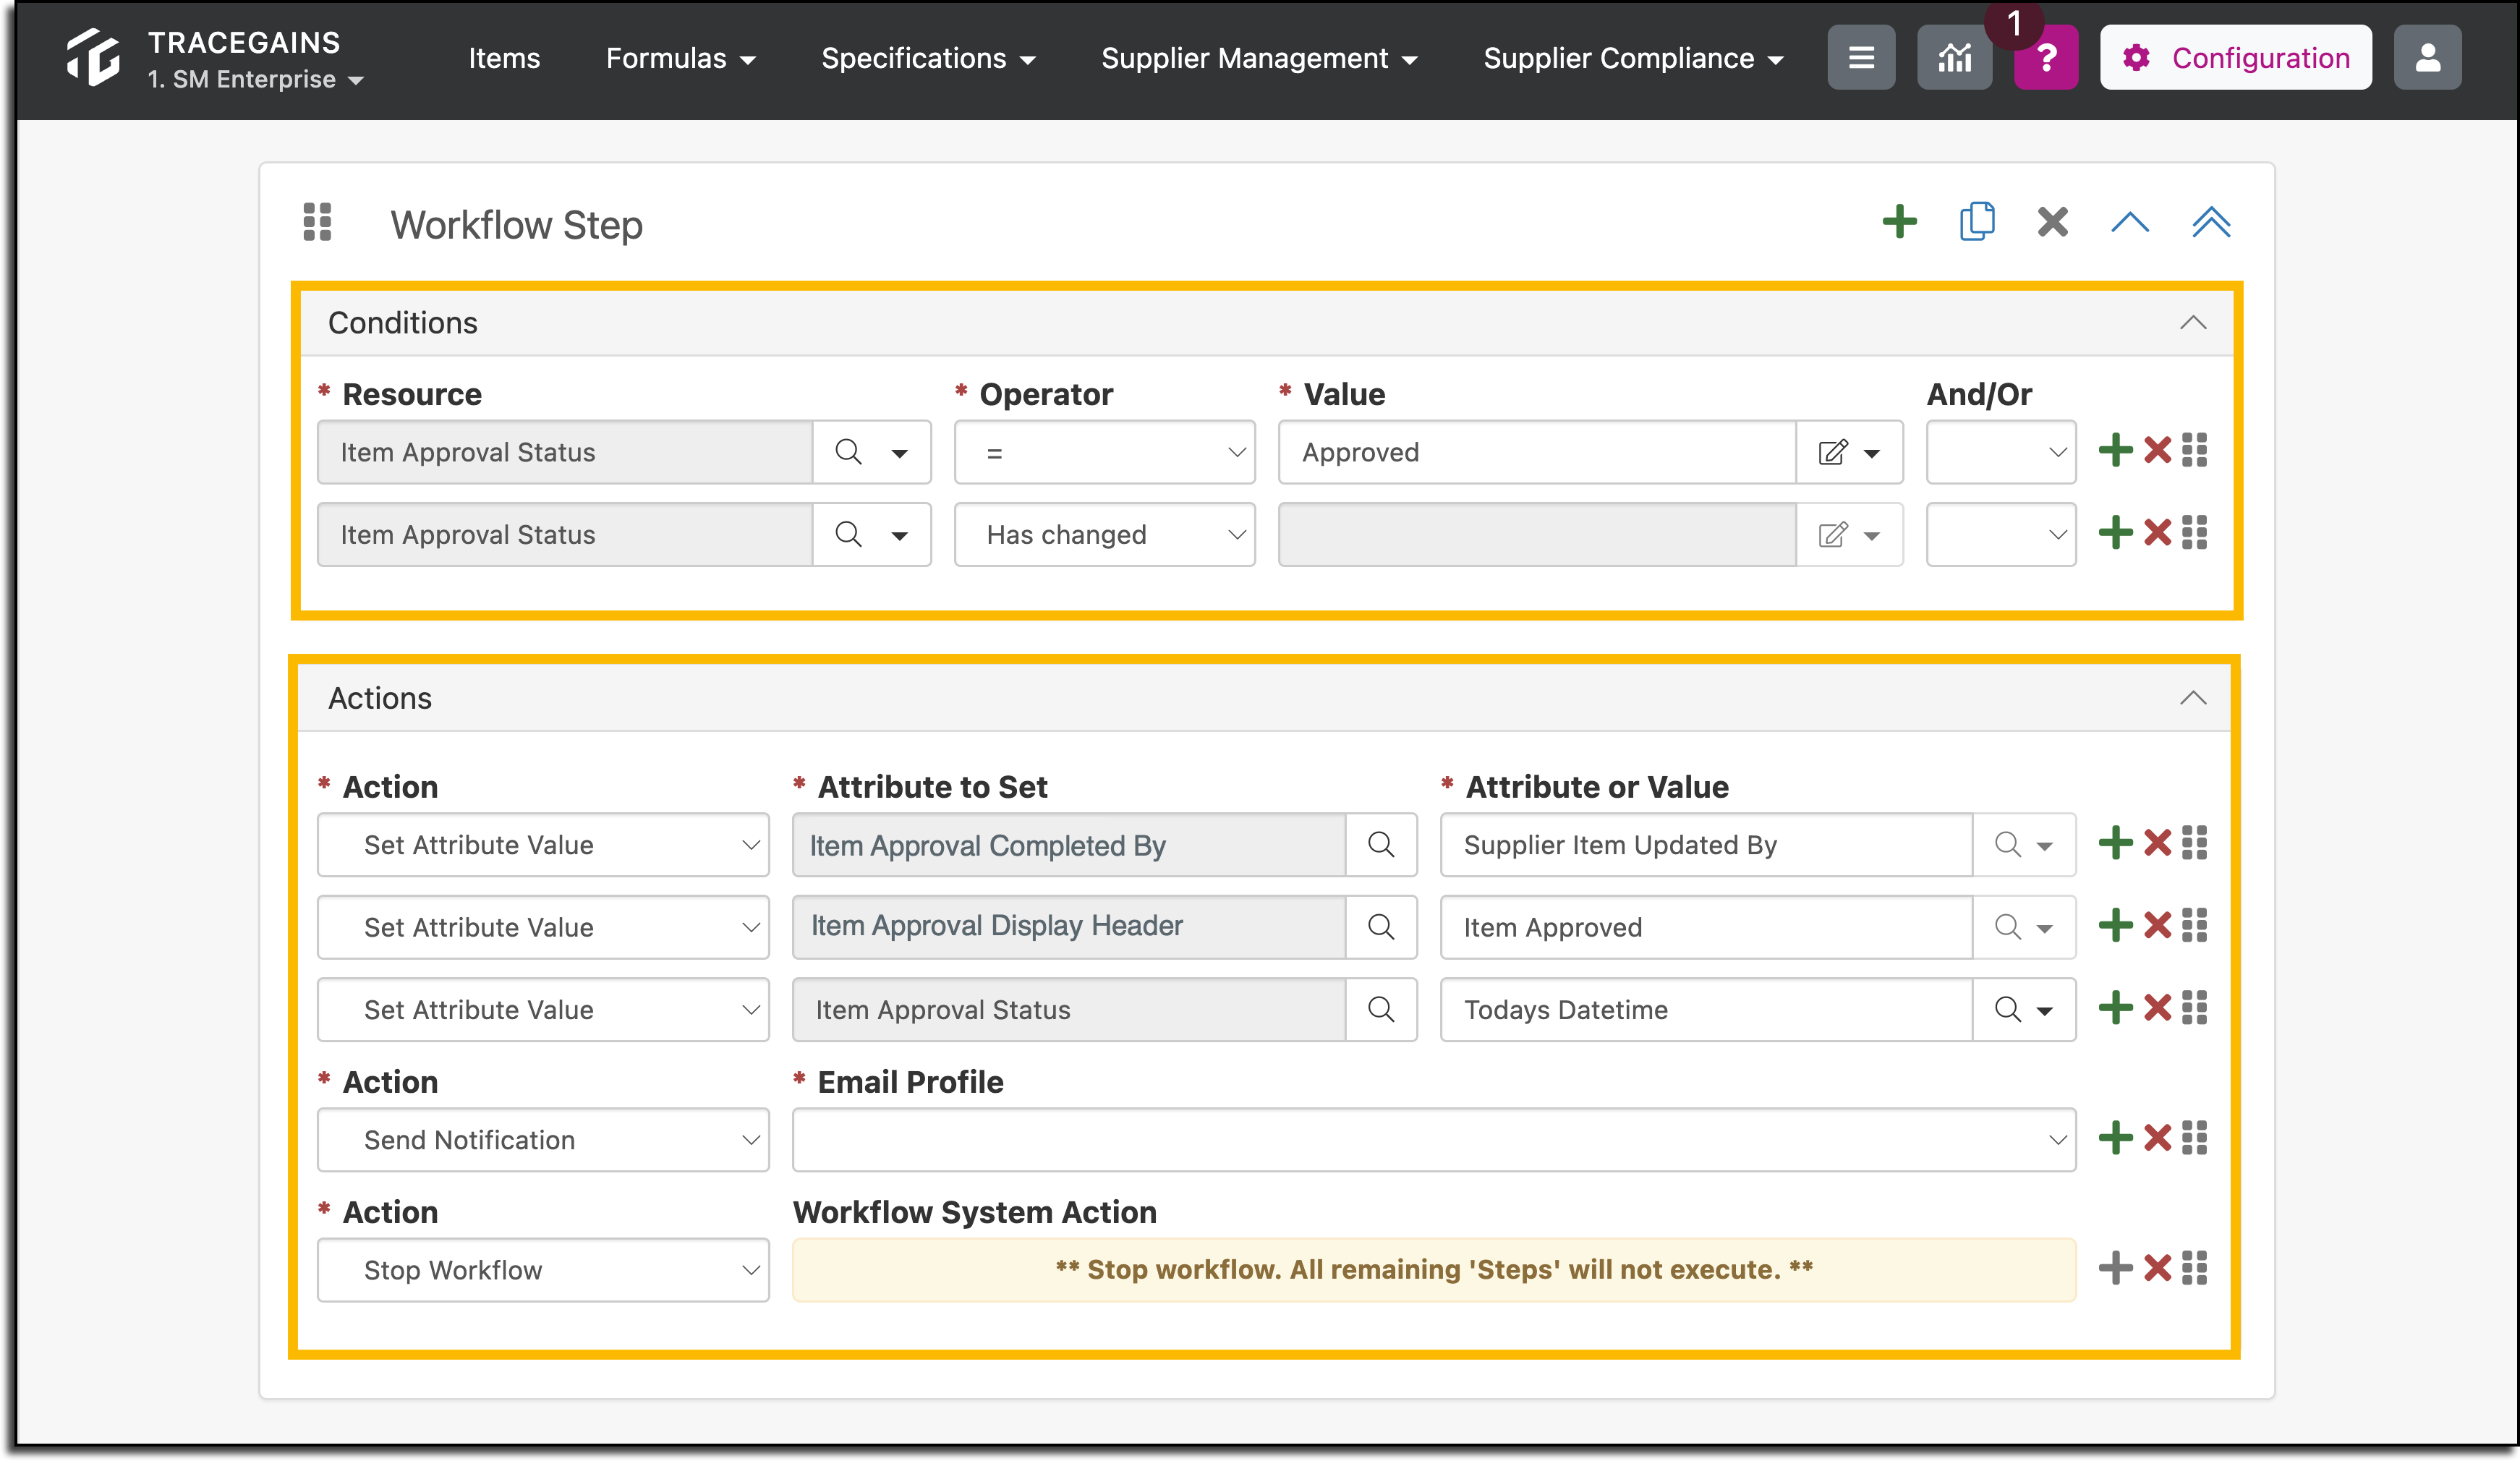Click the Workflow Step drag handle
The width and height of the screenshot is (2520, 1461).
(317, 222)
